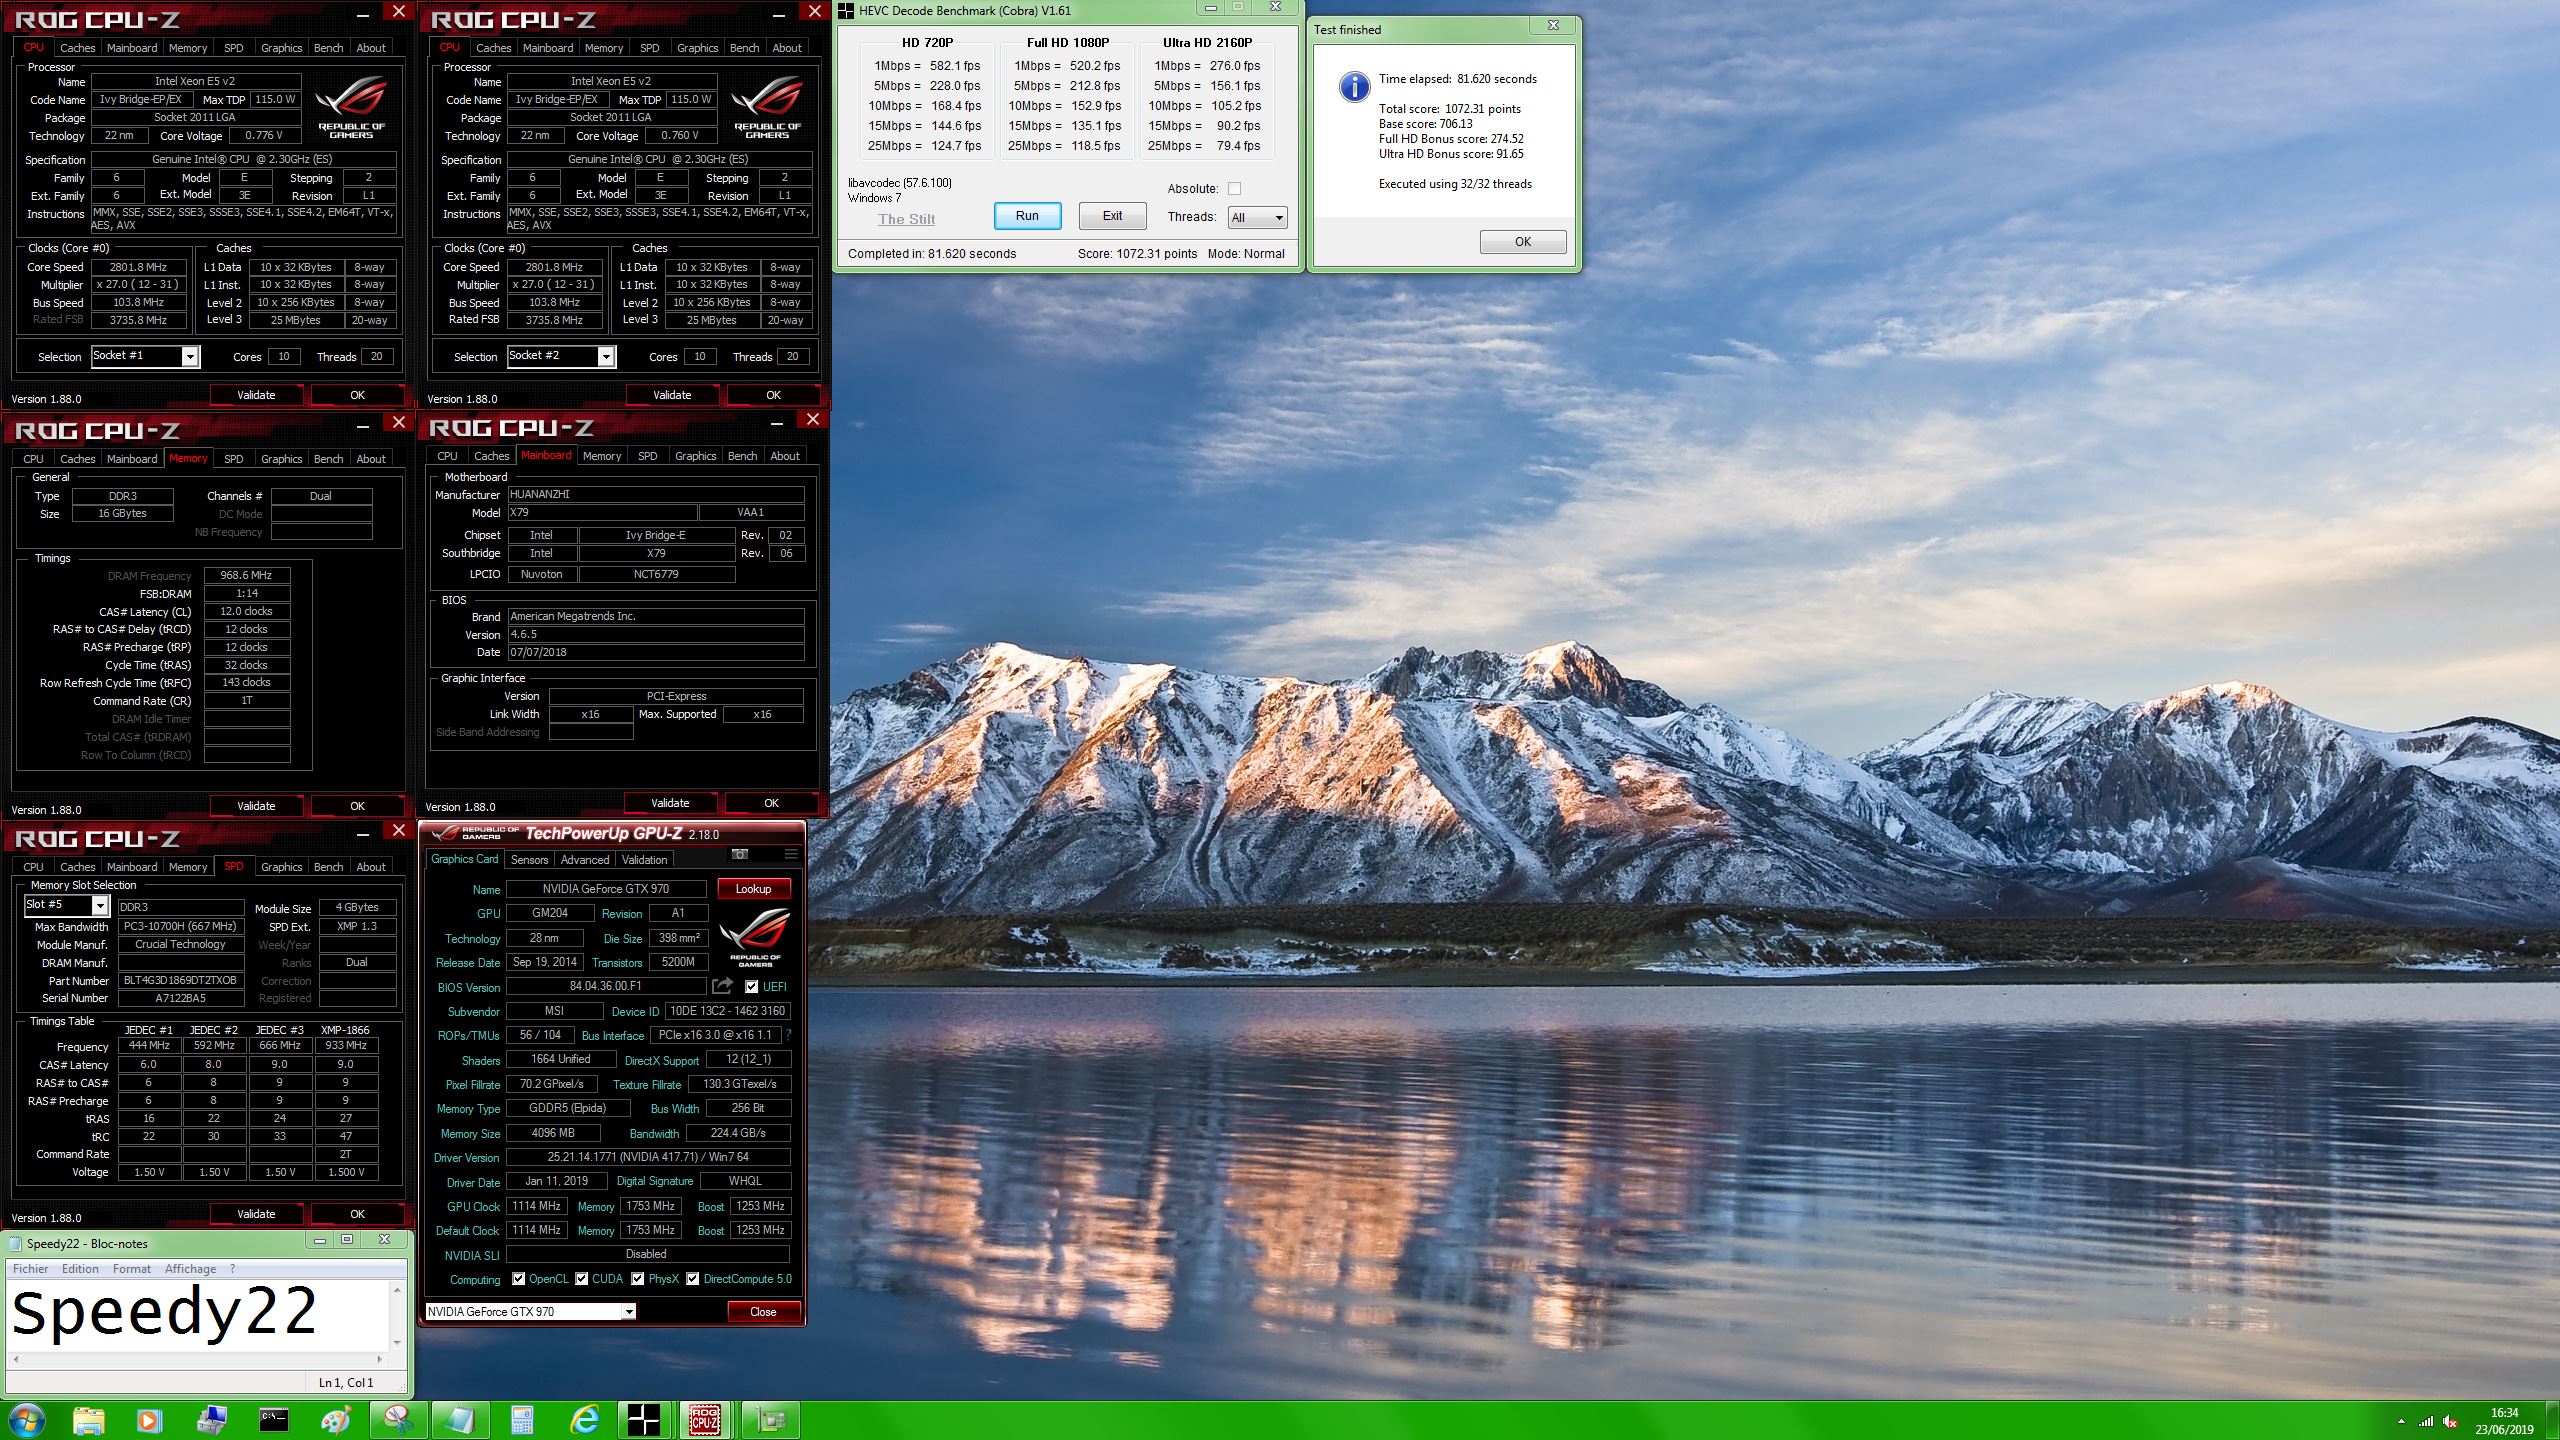Screen dimensions: 2560x1440
Task: Open the Threads All dropdown
Action: (x=1257, y=217)
